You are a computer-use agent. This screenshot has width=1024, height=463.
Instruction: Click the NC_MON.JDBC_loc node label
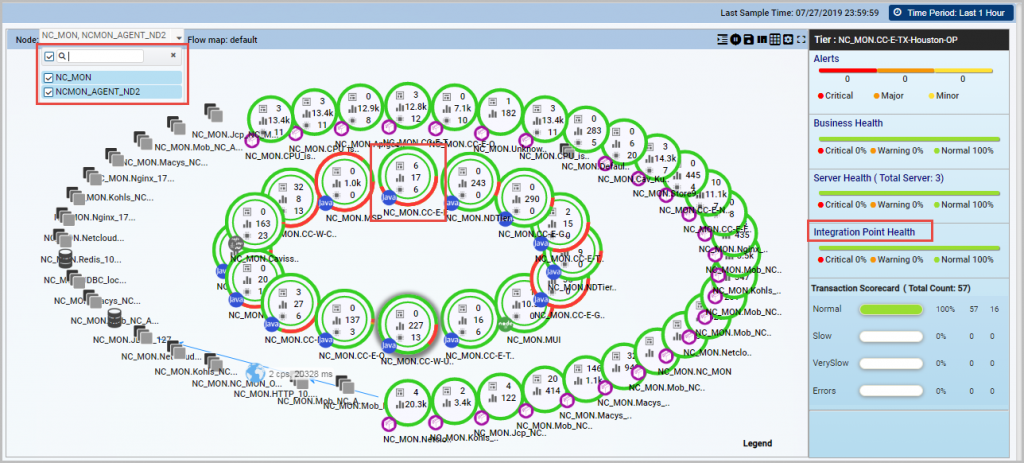point(85,280)
